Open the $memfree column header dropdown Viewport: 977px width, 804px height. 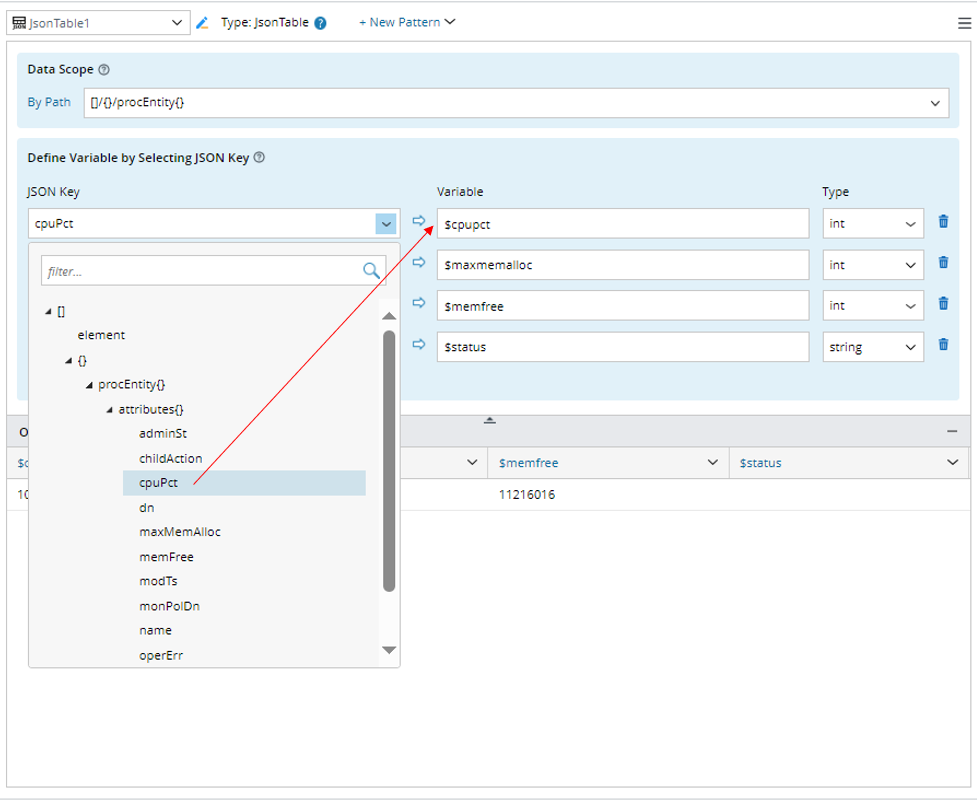(x=712, y=463)
